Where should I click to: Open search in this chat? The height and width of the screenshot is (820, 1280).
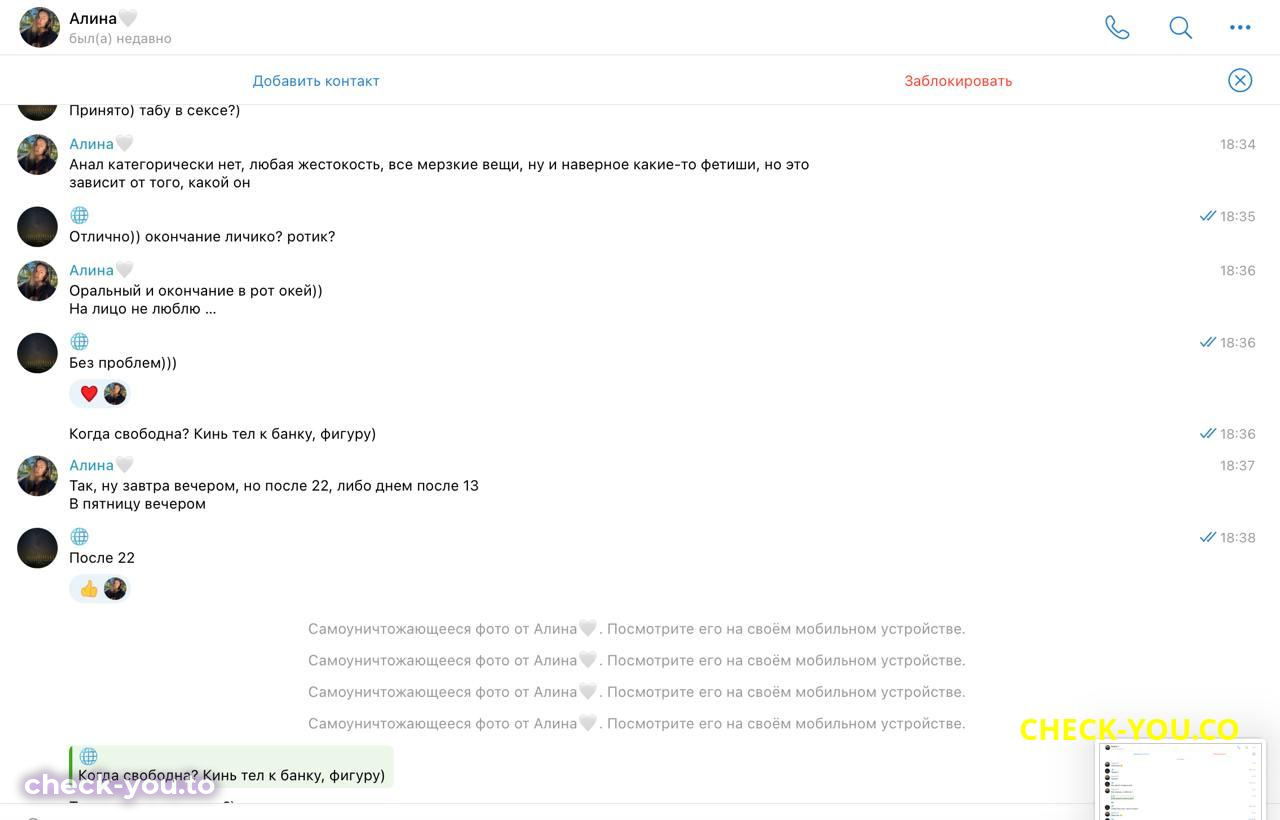click(x=1181, y=27)
